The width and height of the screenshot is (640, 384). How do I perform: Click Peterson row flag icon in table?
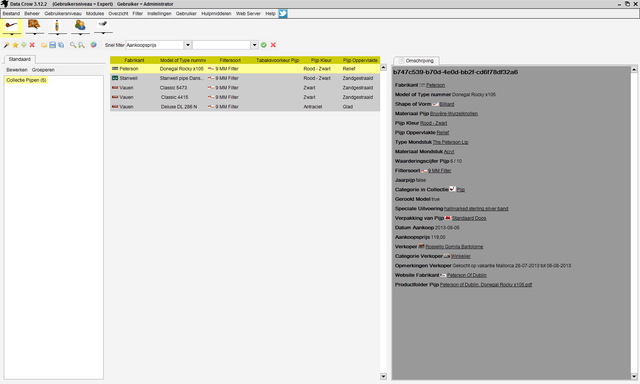[115, 69]
